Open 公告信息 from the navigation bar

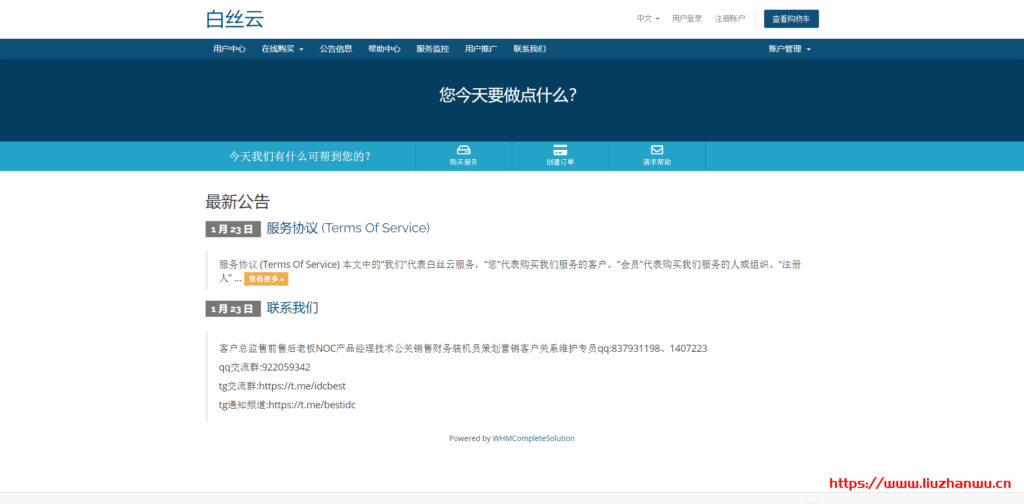[336, 49]
